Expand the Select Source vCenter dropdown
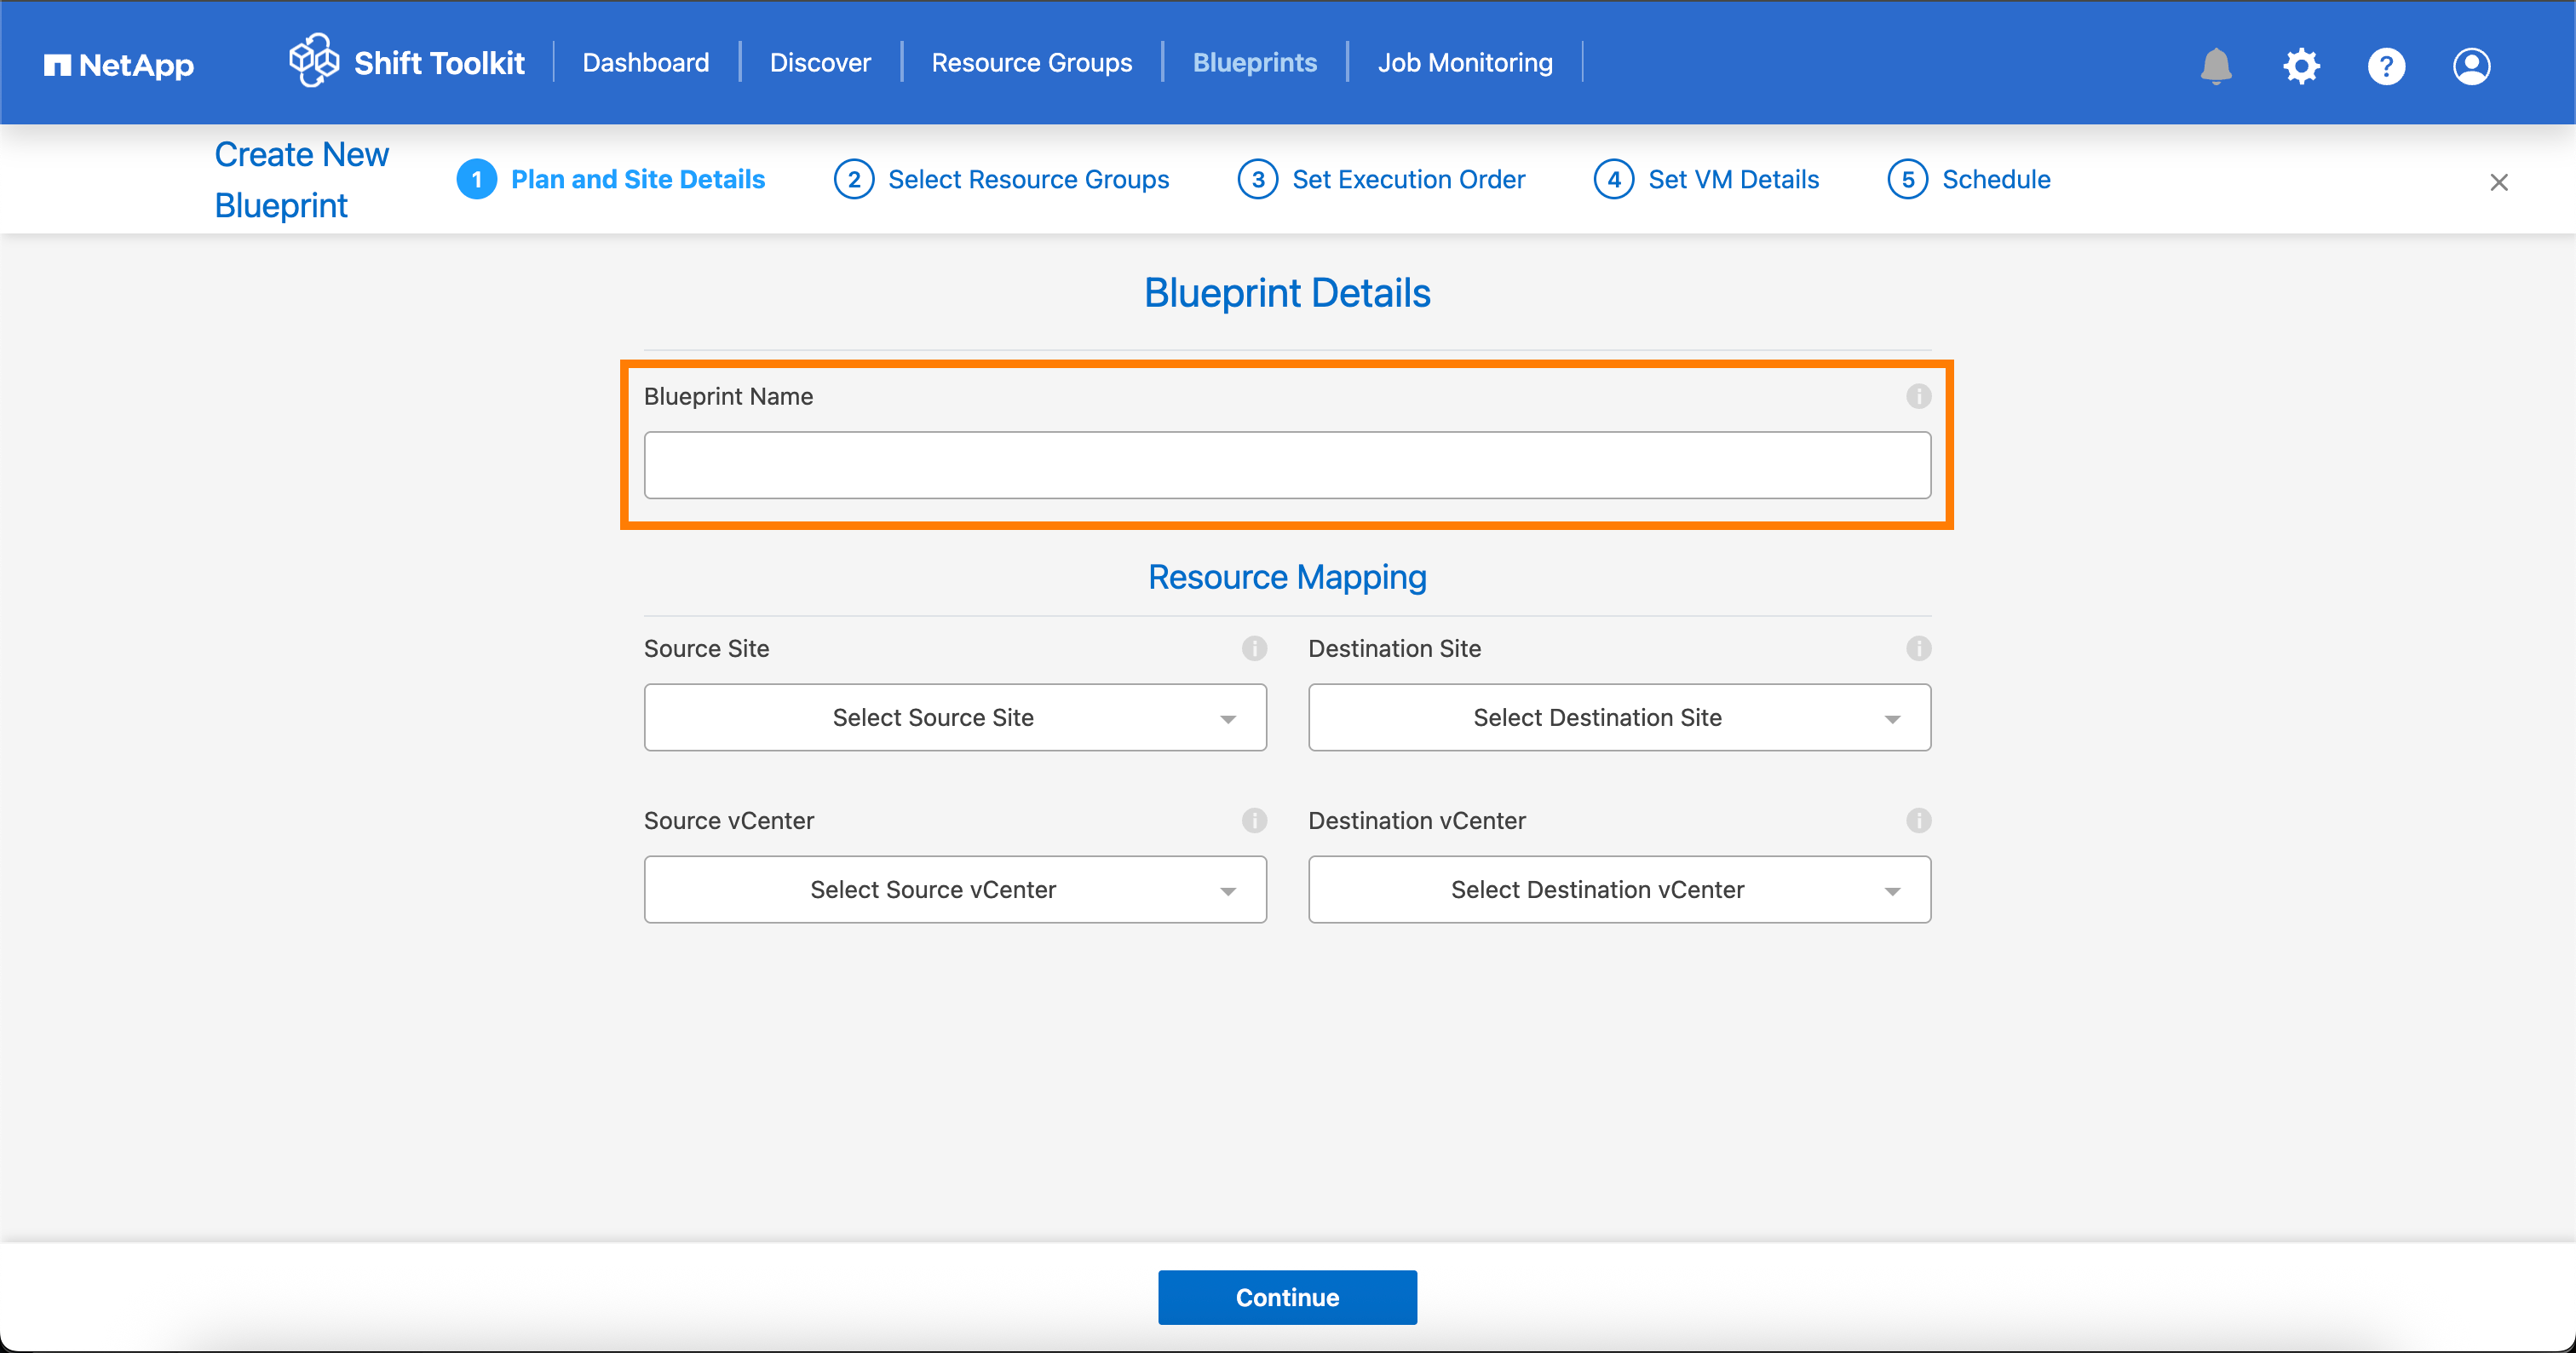 (x=955, y=889)
